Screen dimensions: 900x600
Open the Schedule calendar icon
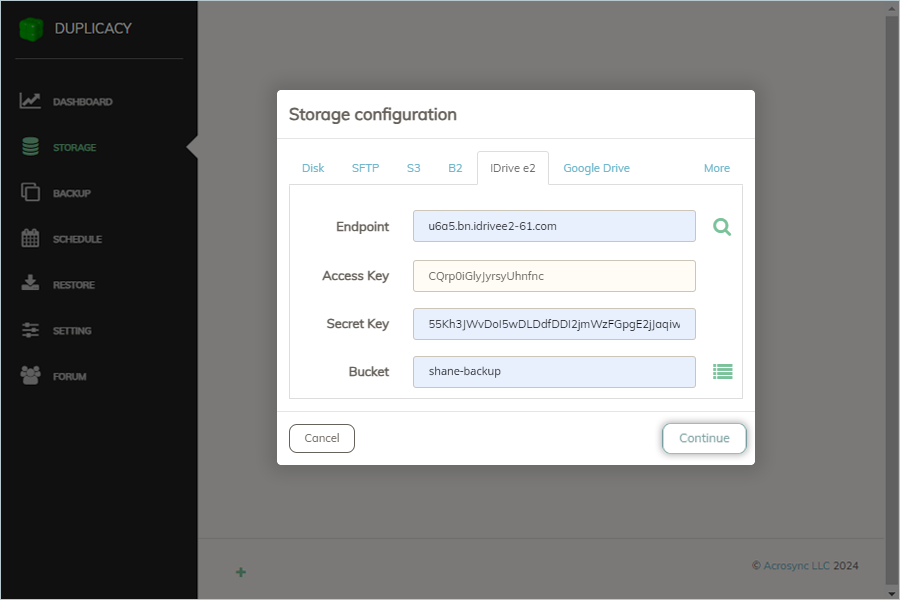tap(30, 238)
